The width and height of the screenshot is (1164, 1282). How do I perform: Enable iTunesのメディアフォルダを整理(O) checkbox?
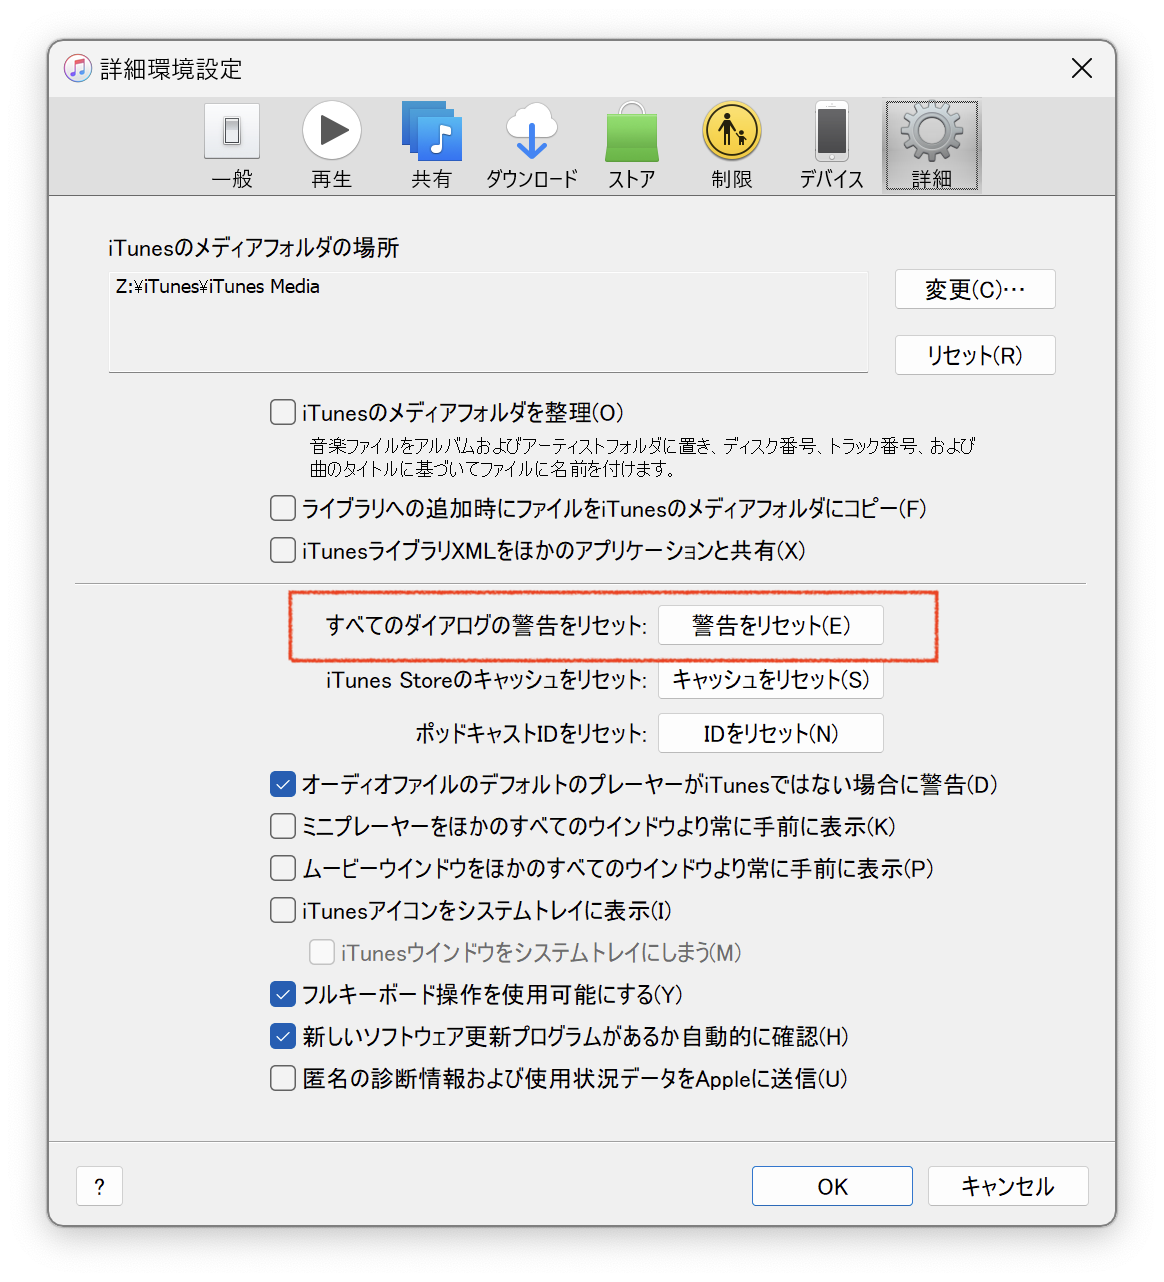point(283,412)
